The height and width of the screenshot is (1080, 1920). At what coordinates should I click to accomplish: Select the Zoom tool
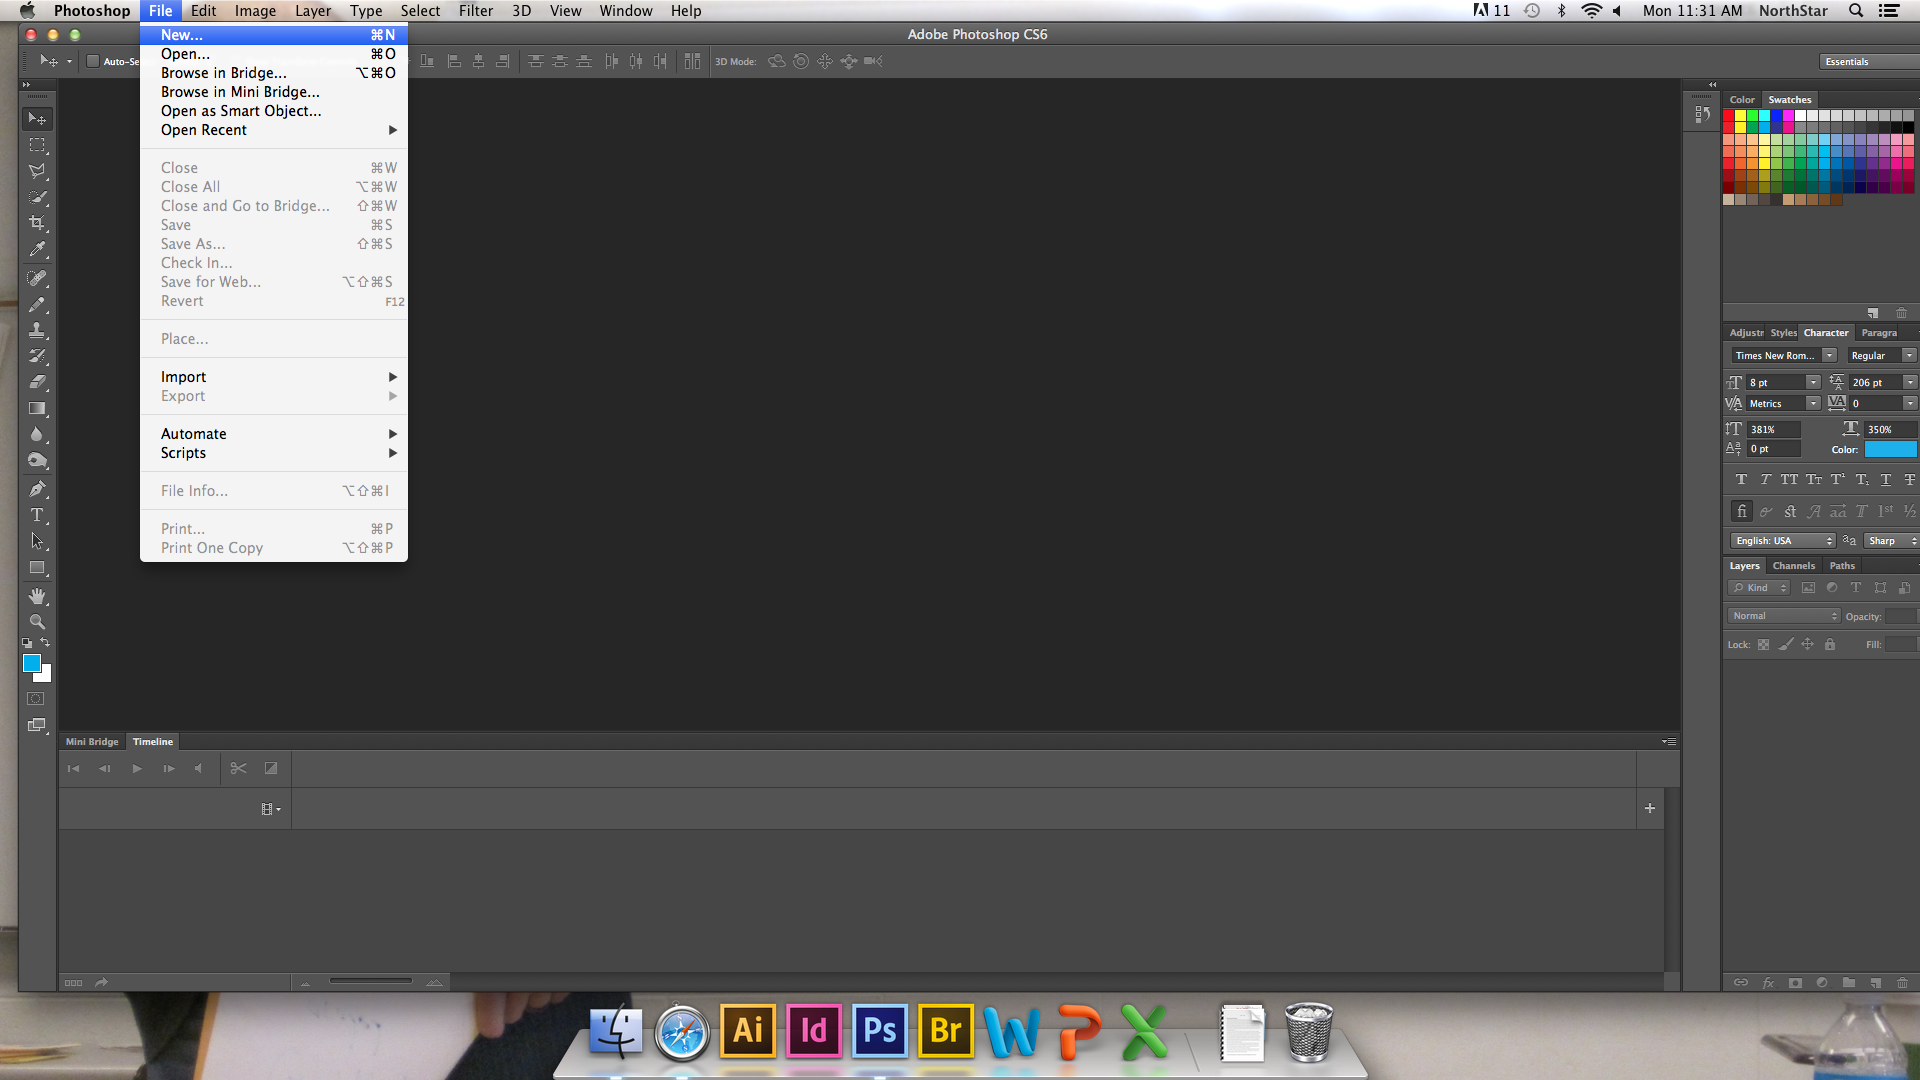click(x=37, y=622)
